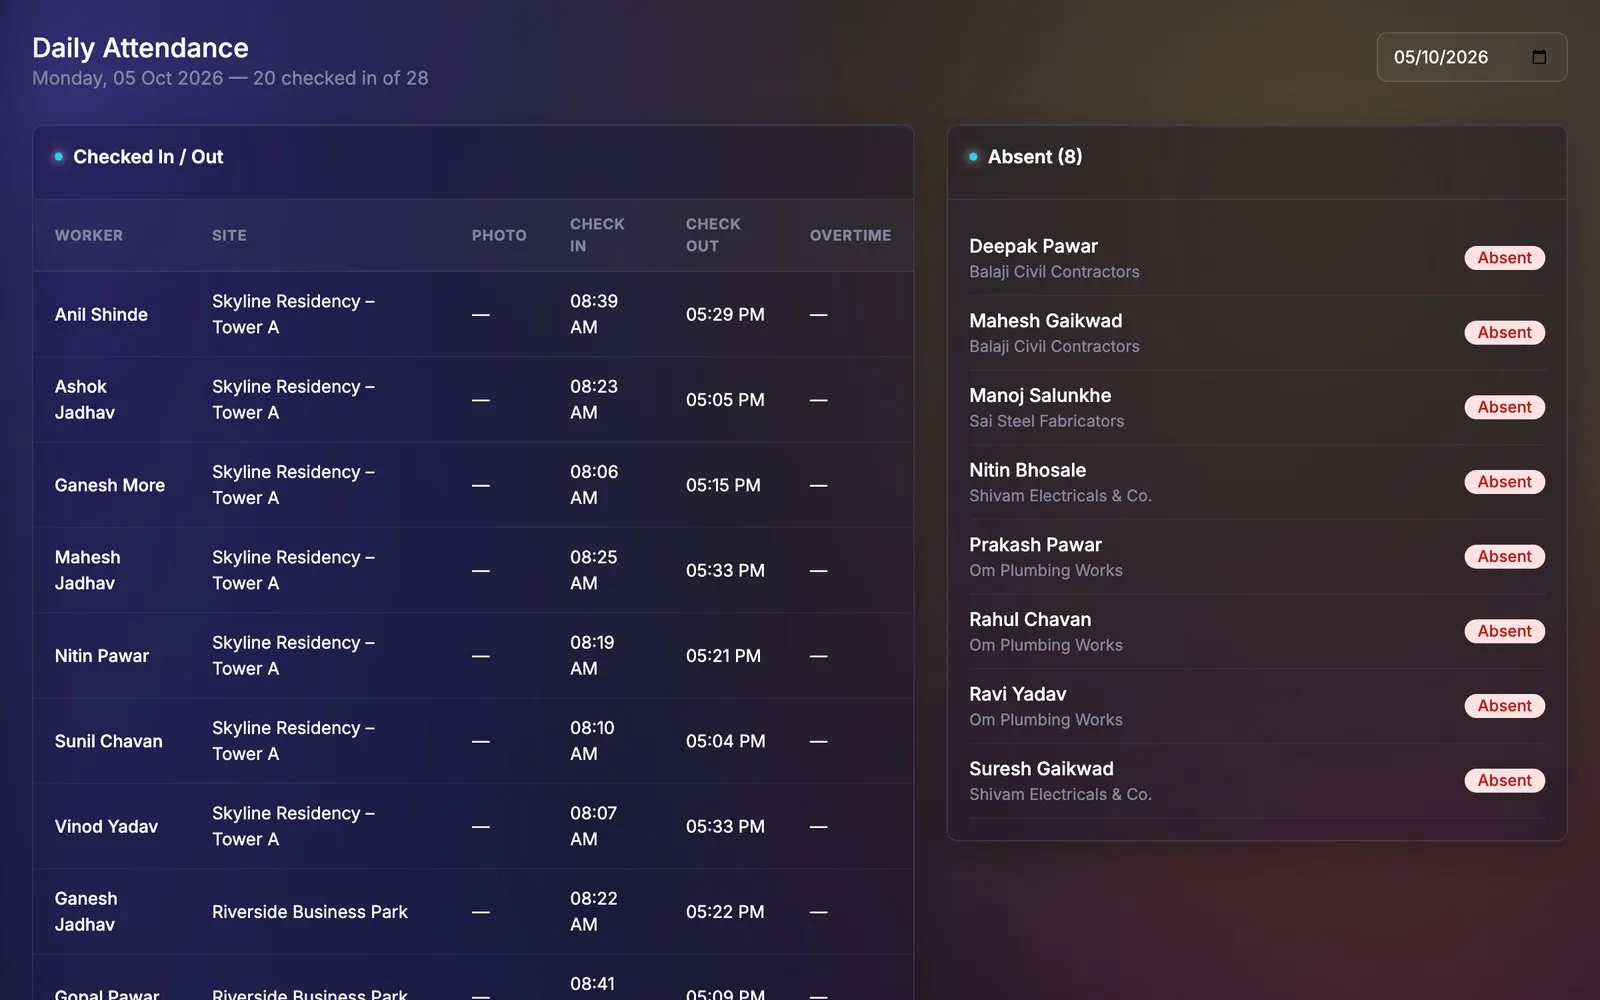Select the 05:05 PM check-out for Ashok Jadhav
This screenshot has width=1600, height=1000.
[725, 400]
